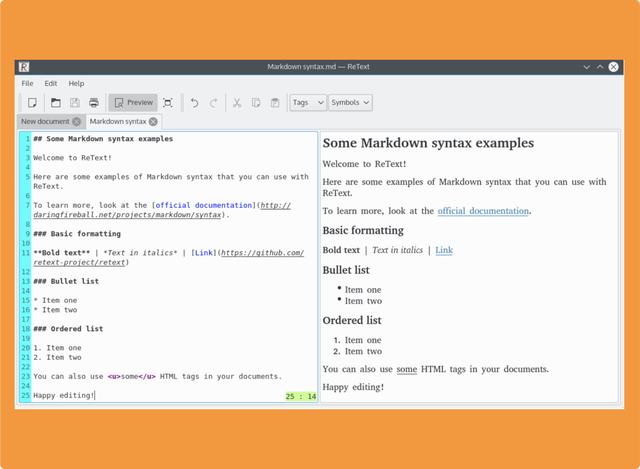Screen dimensions: 640x469
Task: Click 'Welcome to ReText!' in the editor
Action: tap(72, 158)
